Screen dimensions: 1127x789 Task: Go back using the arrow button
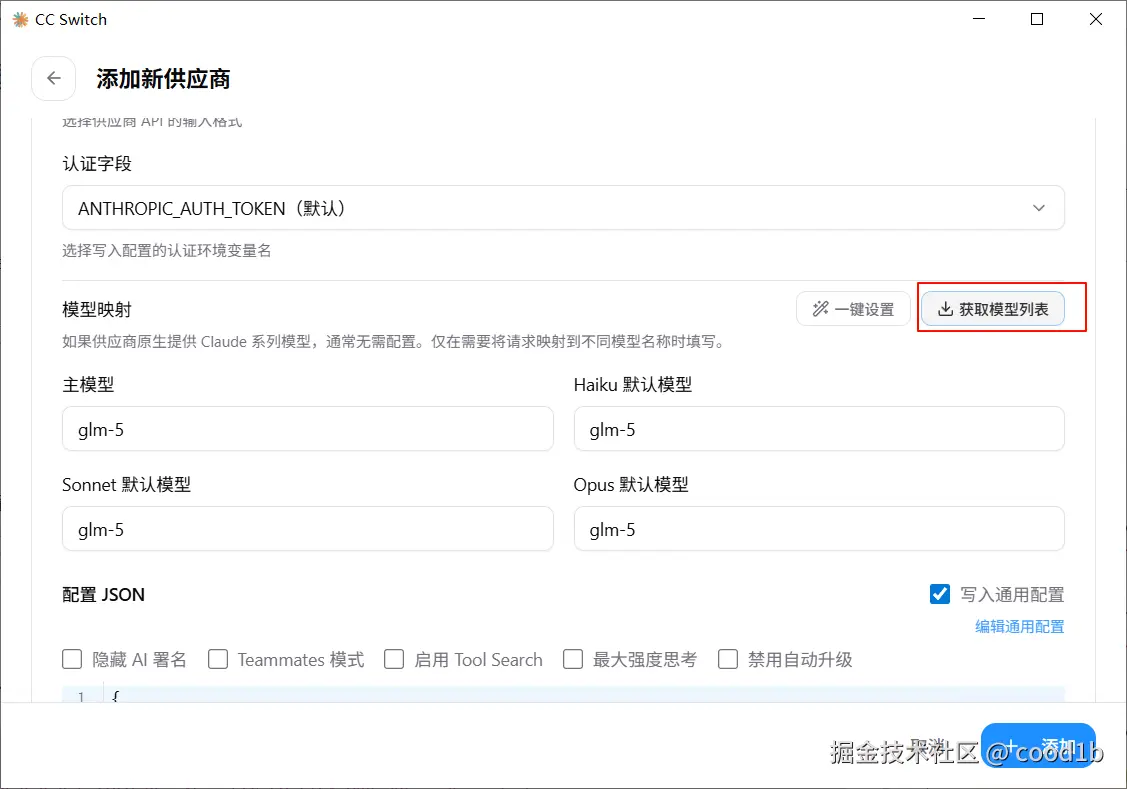click(x=54, y=78)
